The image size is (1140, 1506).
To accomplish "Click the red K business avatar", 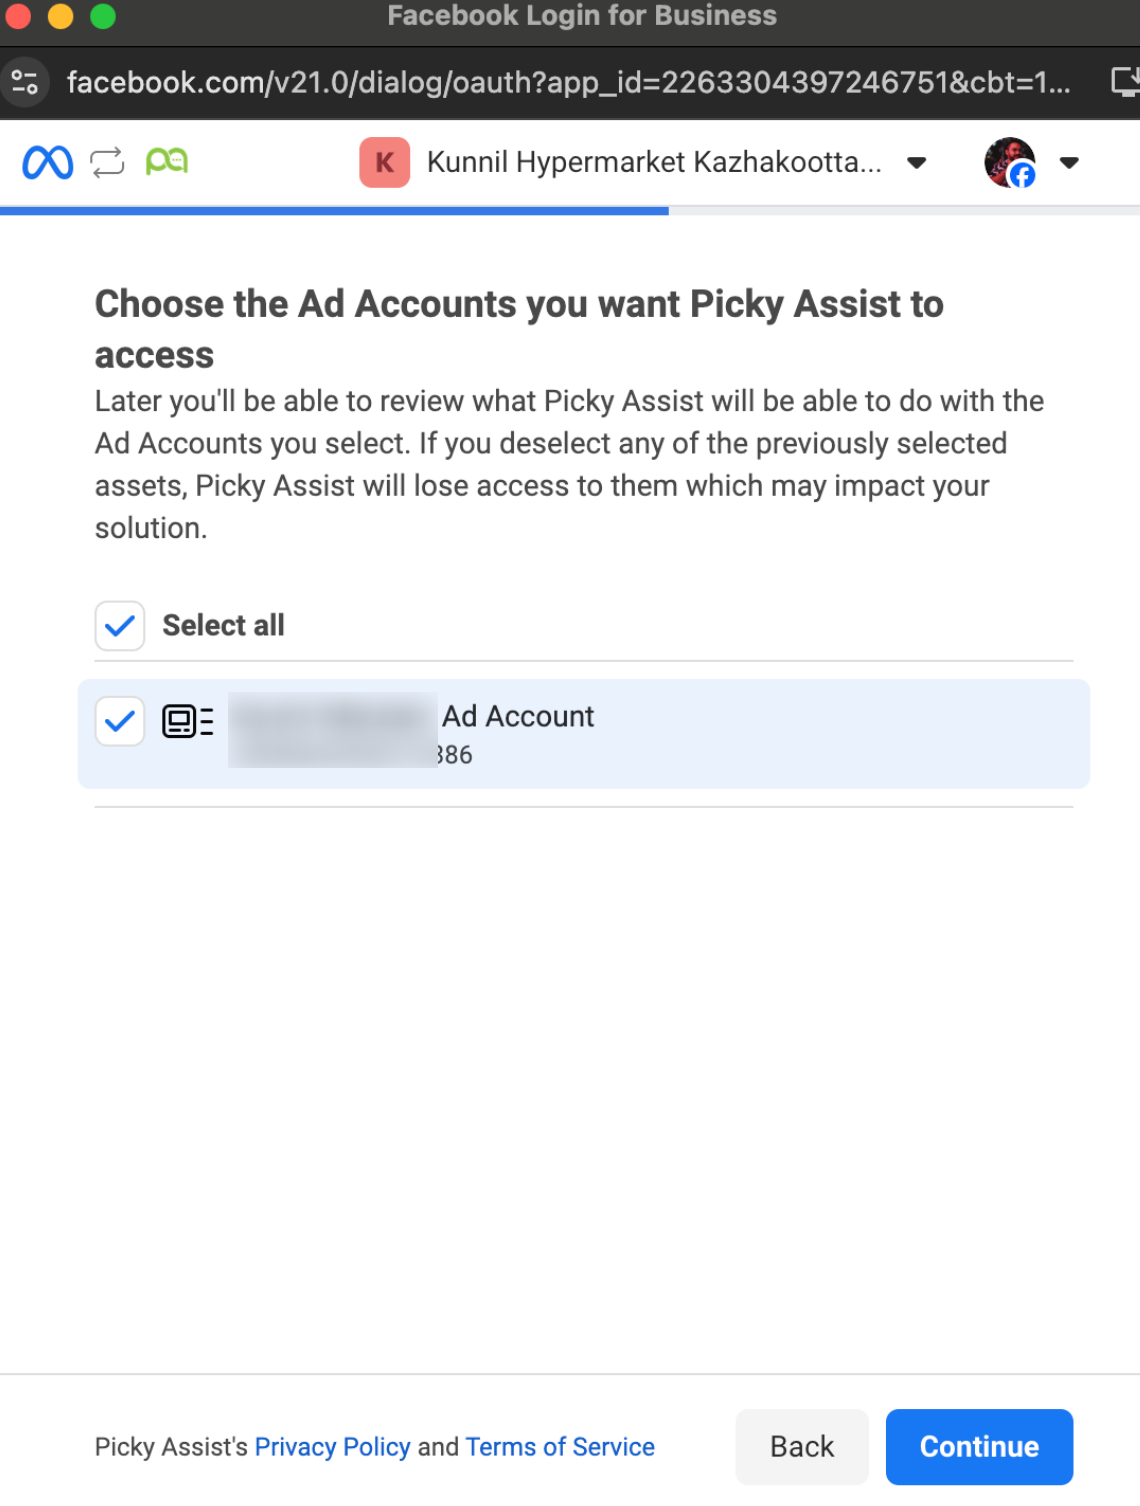I will pyautogui.click(x=384, y=162).
